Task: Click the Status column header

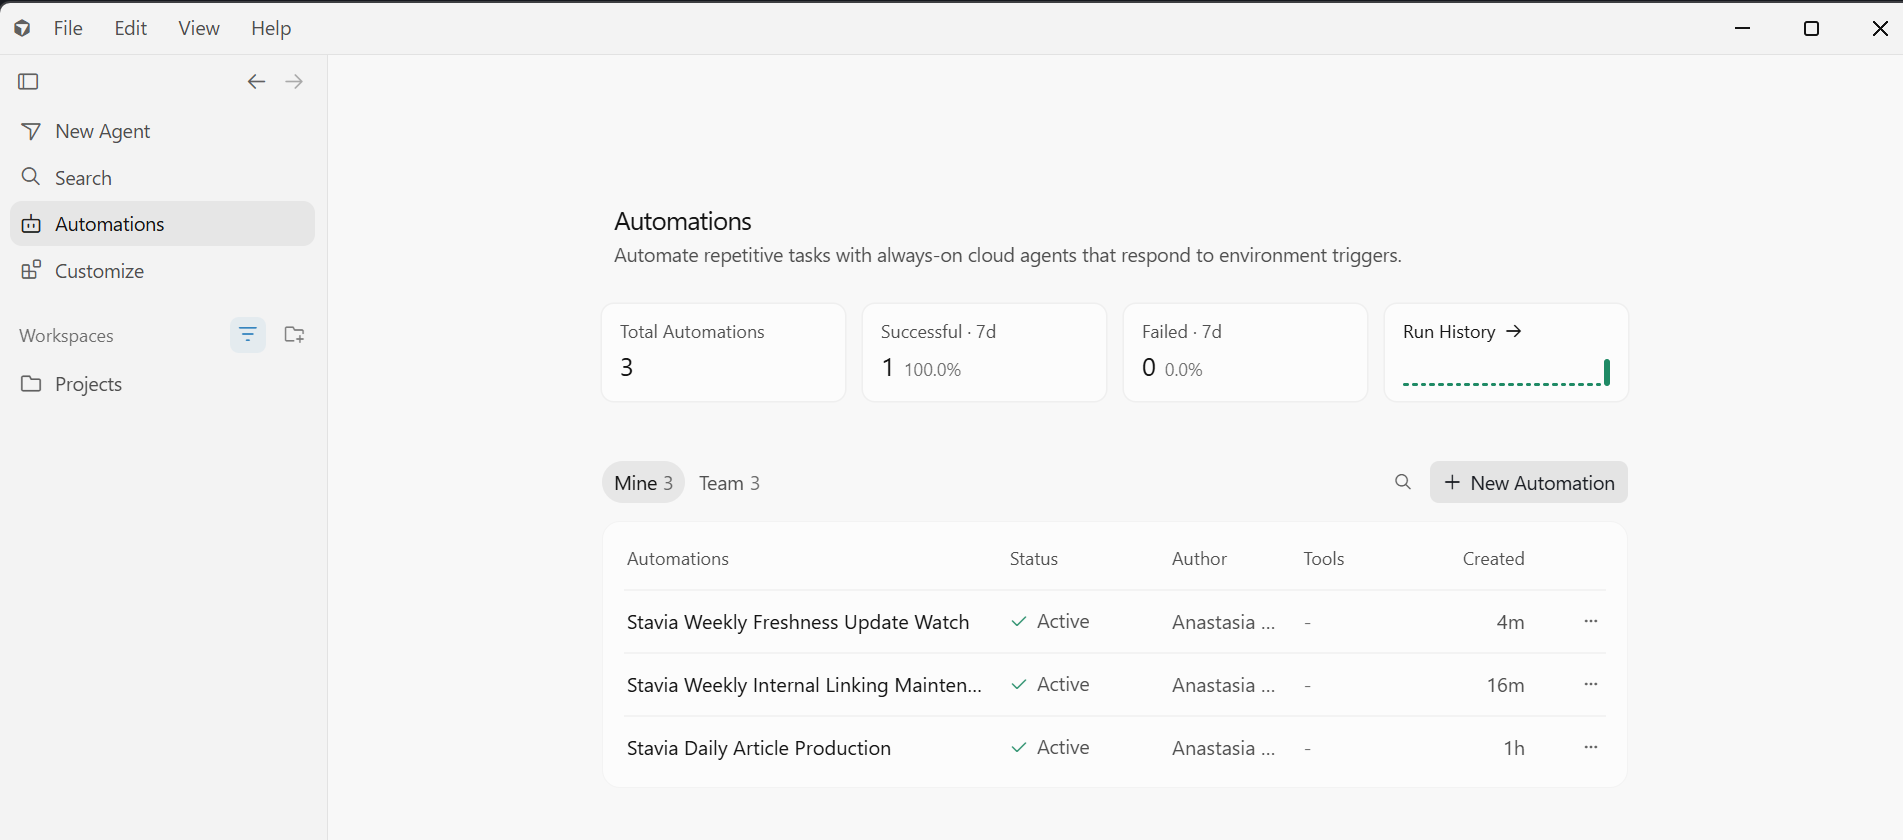Action: point(1033,559)
